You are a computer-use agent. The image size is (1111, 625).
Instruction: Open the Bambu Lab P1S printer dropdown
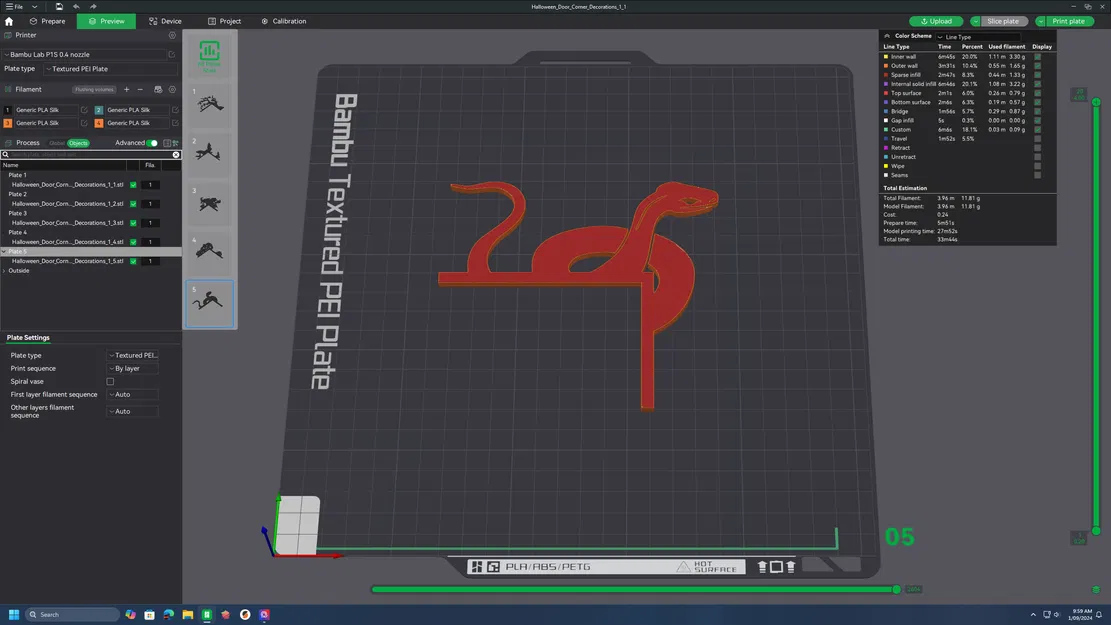(84, 55)
